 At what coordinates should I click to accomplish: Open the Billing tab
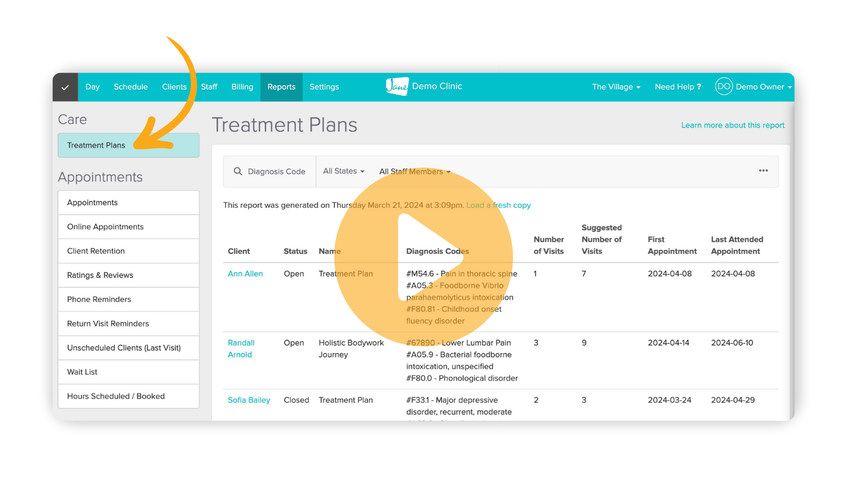pyautogui.click(x=242, y=87)
